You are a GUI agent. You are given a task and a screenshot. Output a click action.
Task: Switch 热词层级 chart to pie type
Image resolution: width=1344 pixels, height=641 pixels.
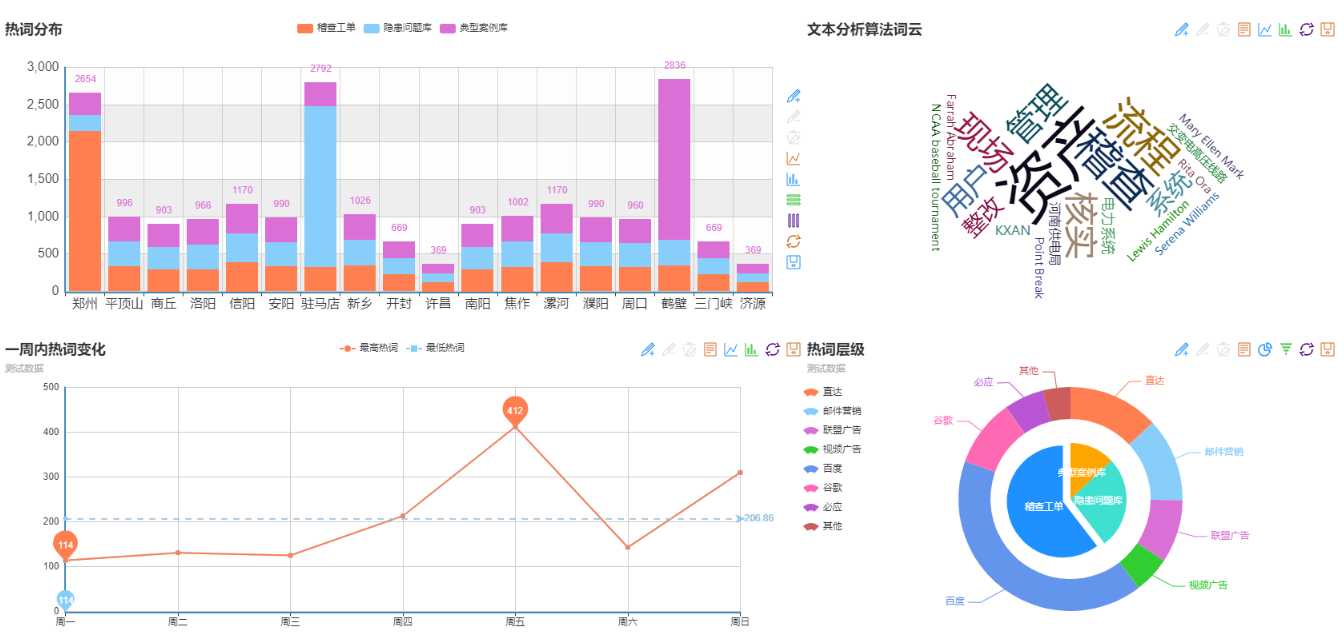tap(1265, 349)
